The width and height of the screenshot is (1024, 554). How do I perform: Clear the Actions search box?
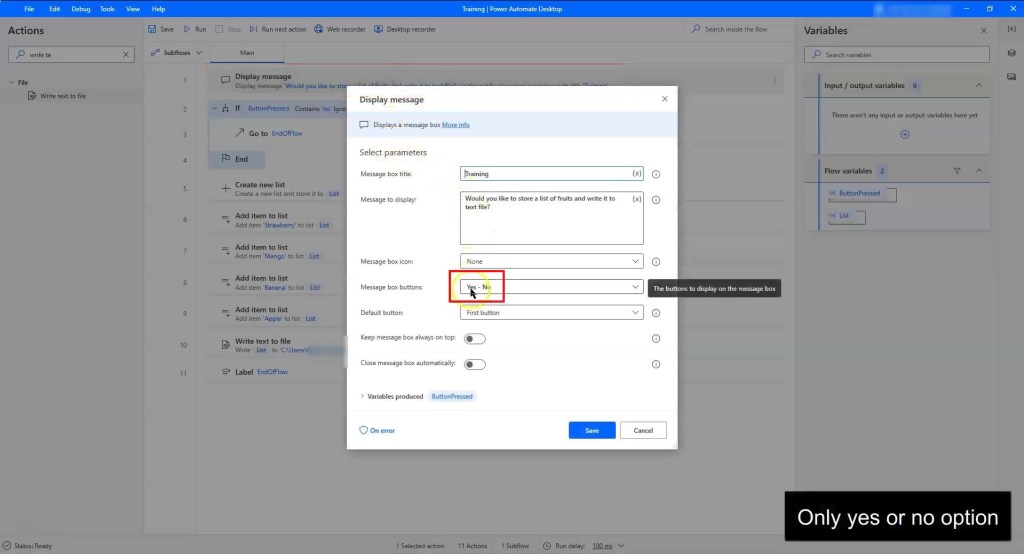pyautogui.click(x=126, y=55)
